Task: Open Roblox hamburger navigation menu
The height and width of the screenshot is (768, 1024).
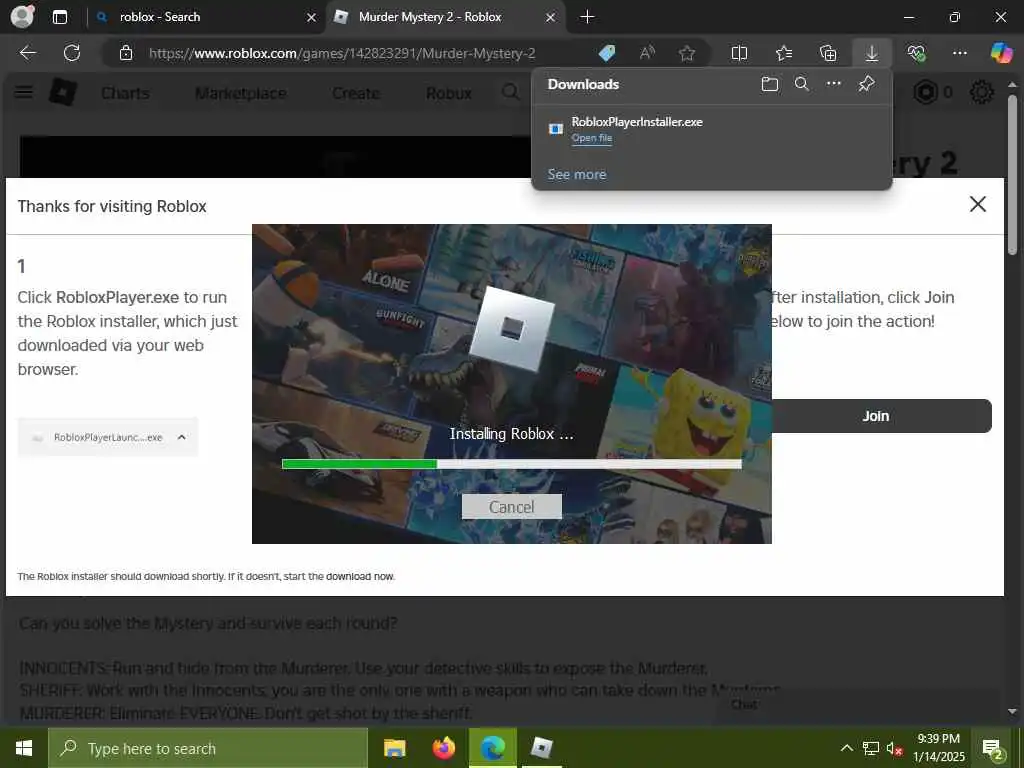Action: click(x=24, y=92)
